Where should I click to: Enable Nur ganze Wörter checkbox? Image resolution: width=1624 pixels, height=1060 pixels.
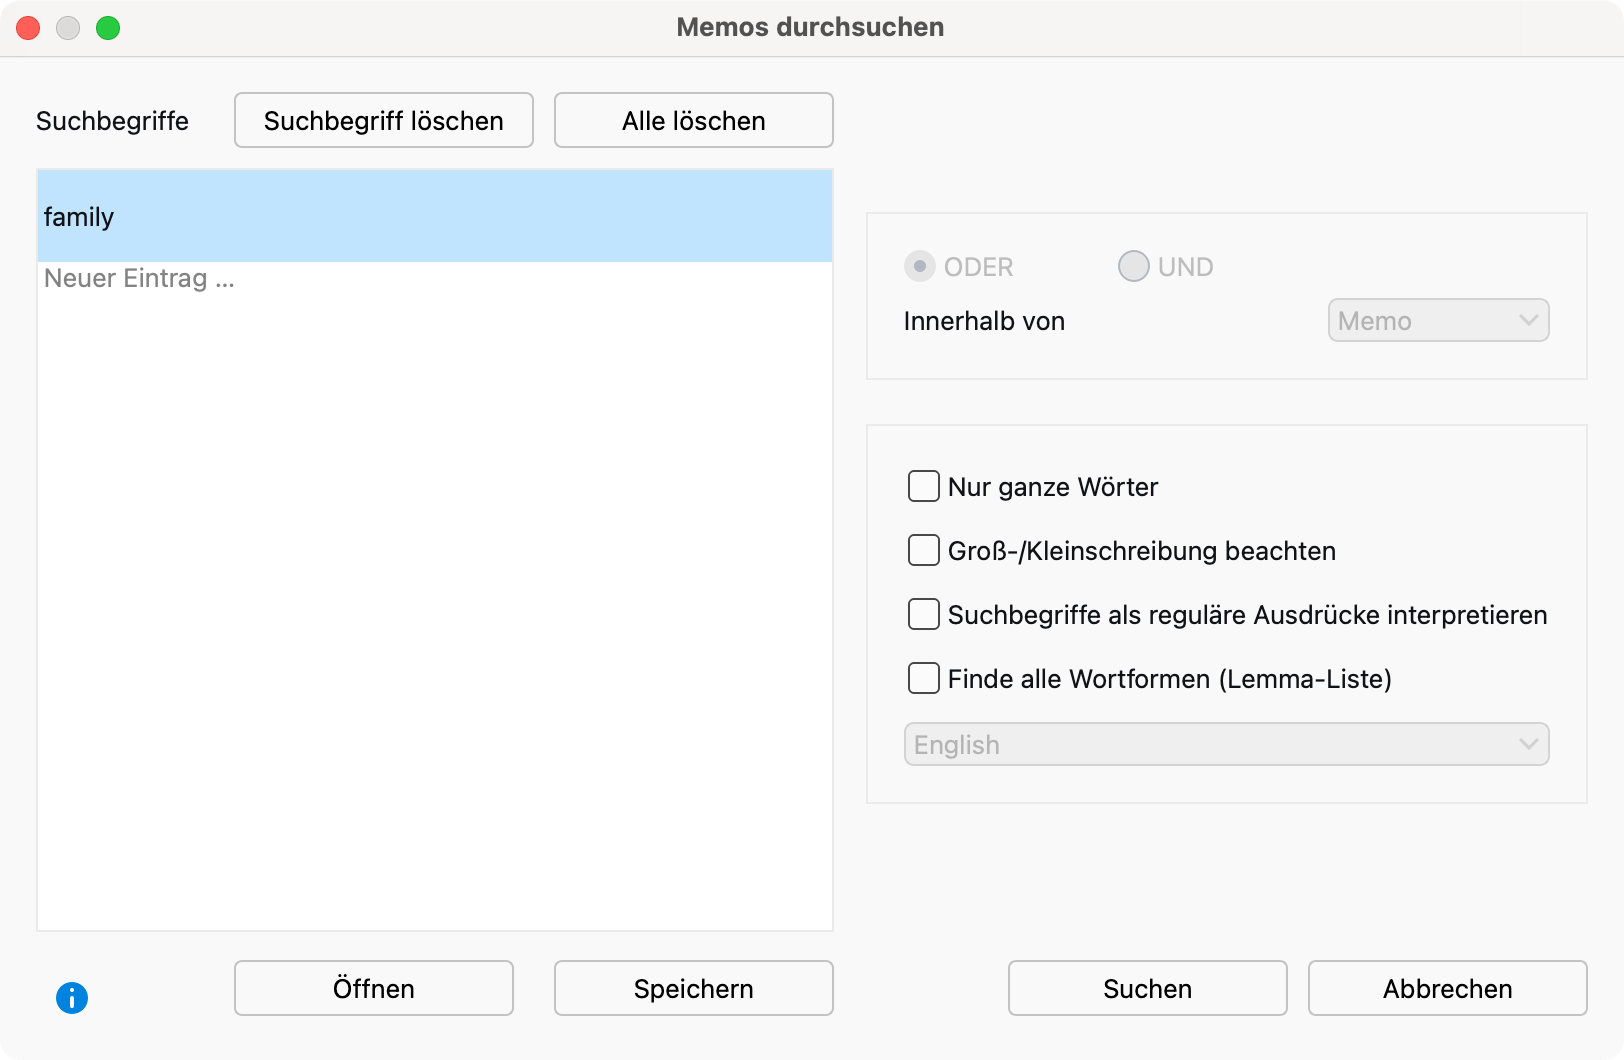tap(923, 486)
